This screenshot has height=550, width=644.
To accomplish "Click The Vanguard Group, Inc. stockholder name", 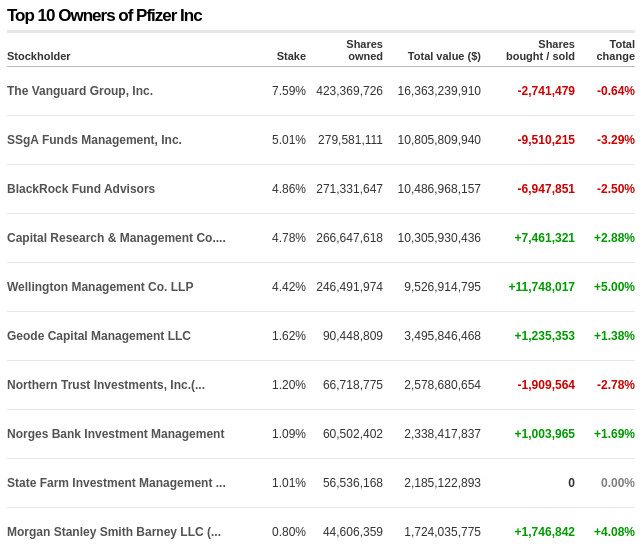I will click(80, 91).
